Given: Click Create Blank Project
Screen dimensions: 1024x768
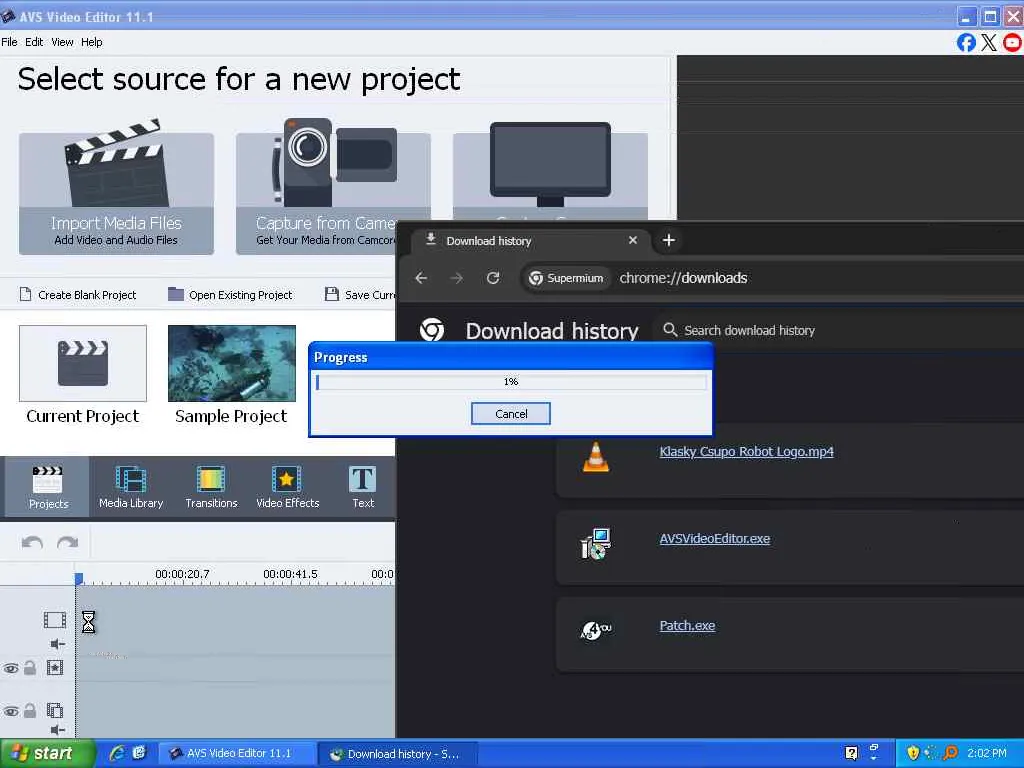Looking at the screenshot, I should [78, 295].
